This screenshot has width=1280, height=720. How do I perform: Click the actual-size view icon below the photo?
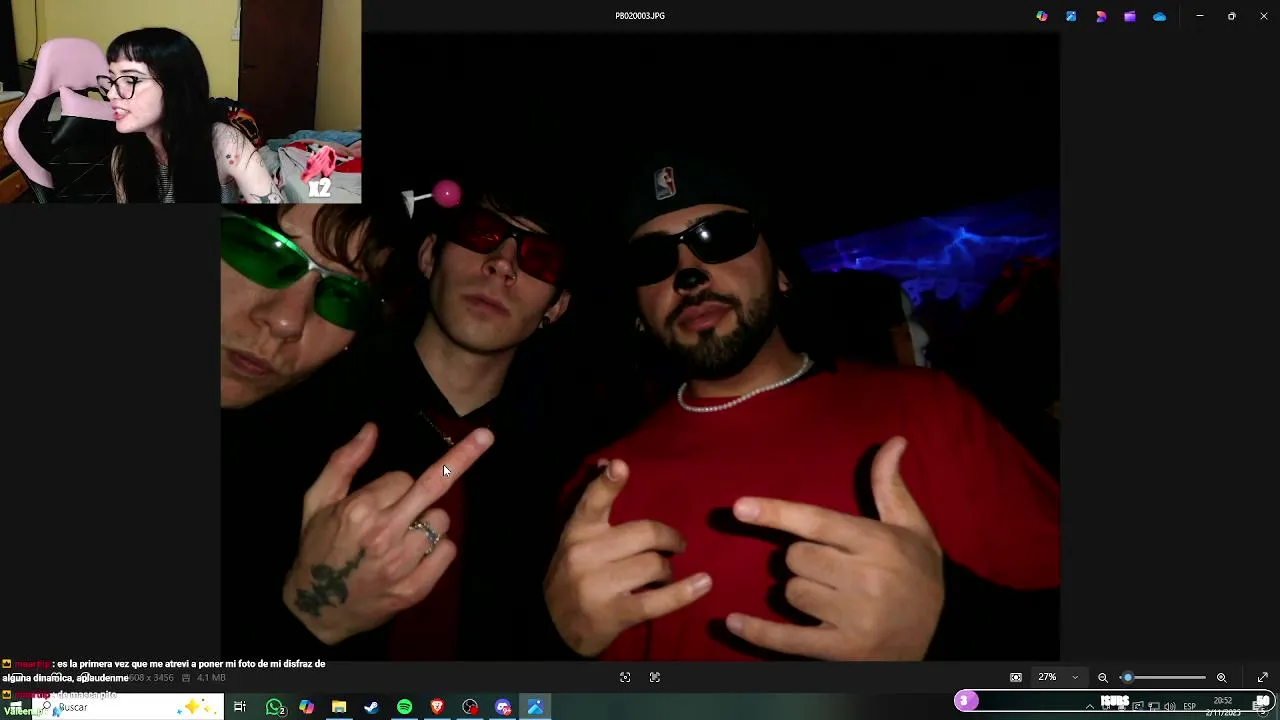[x=655, y=677]
